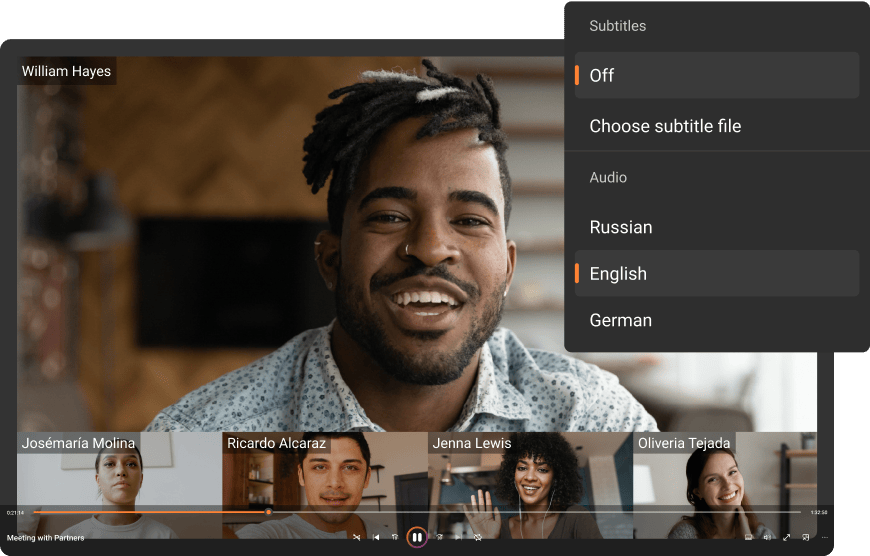870x556 pixels.
Task: Open the subtitles and audio icon
Action: pyautogui.click(x=748, y=537)
